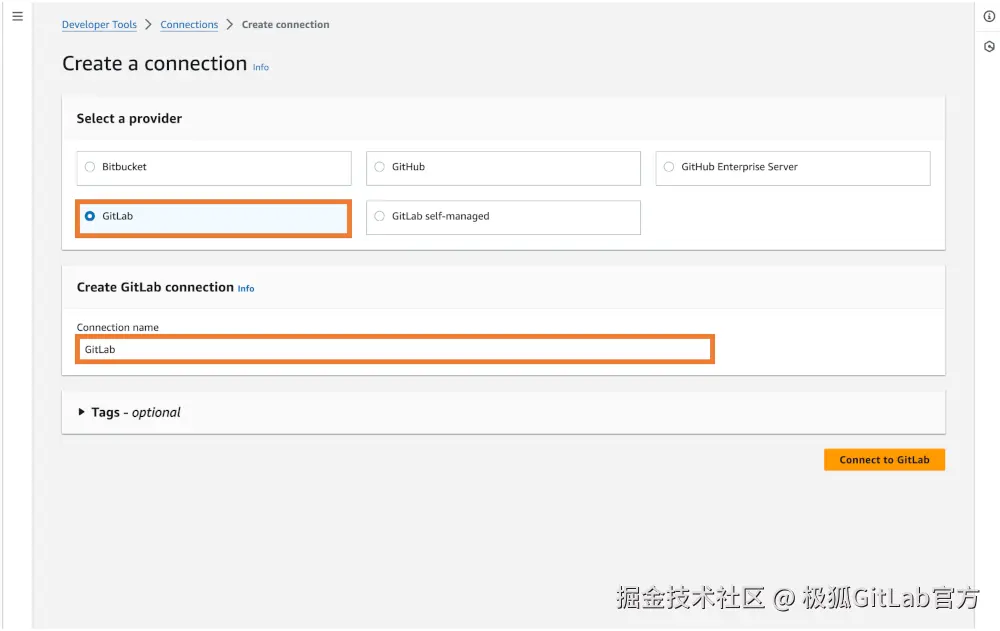
Task: Go to Developer Tools breadcrumb
Action: (99, 25)
